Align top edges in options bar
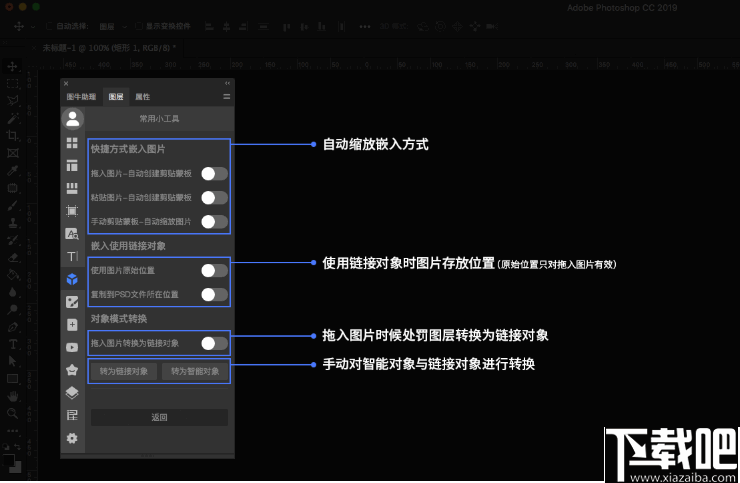The width and height of the screenshot is (740, 483). click(286, 26)
